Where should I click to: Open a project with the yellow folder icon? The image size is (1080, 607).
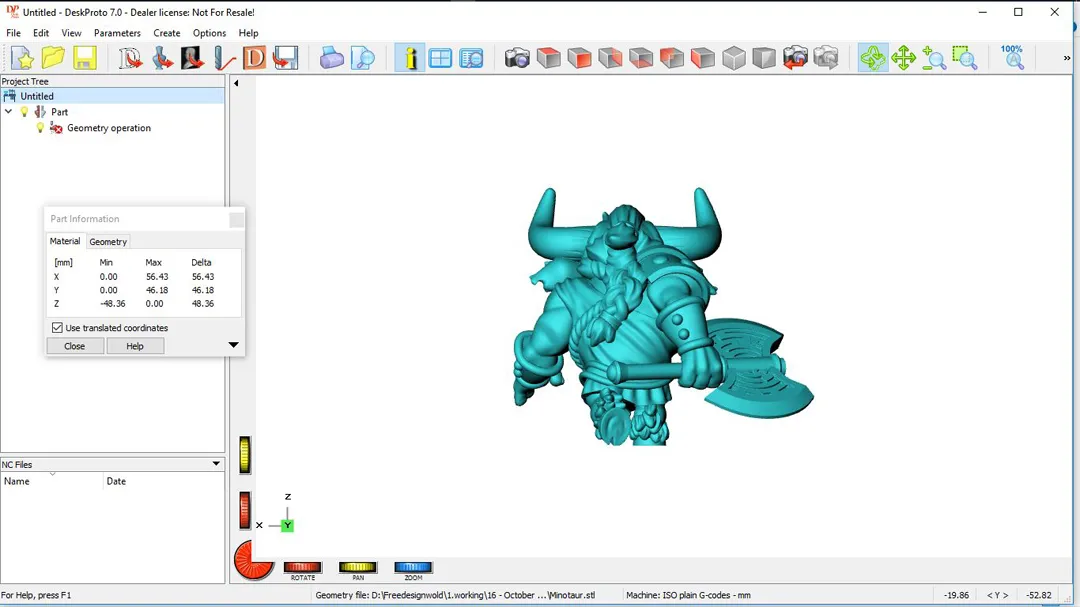(x=53, y=58)
